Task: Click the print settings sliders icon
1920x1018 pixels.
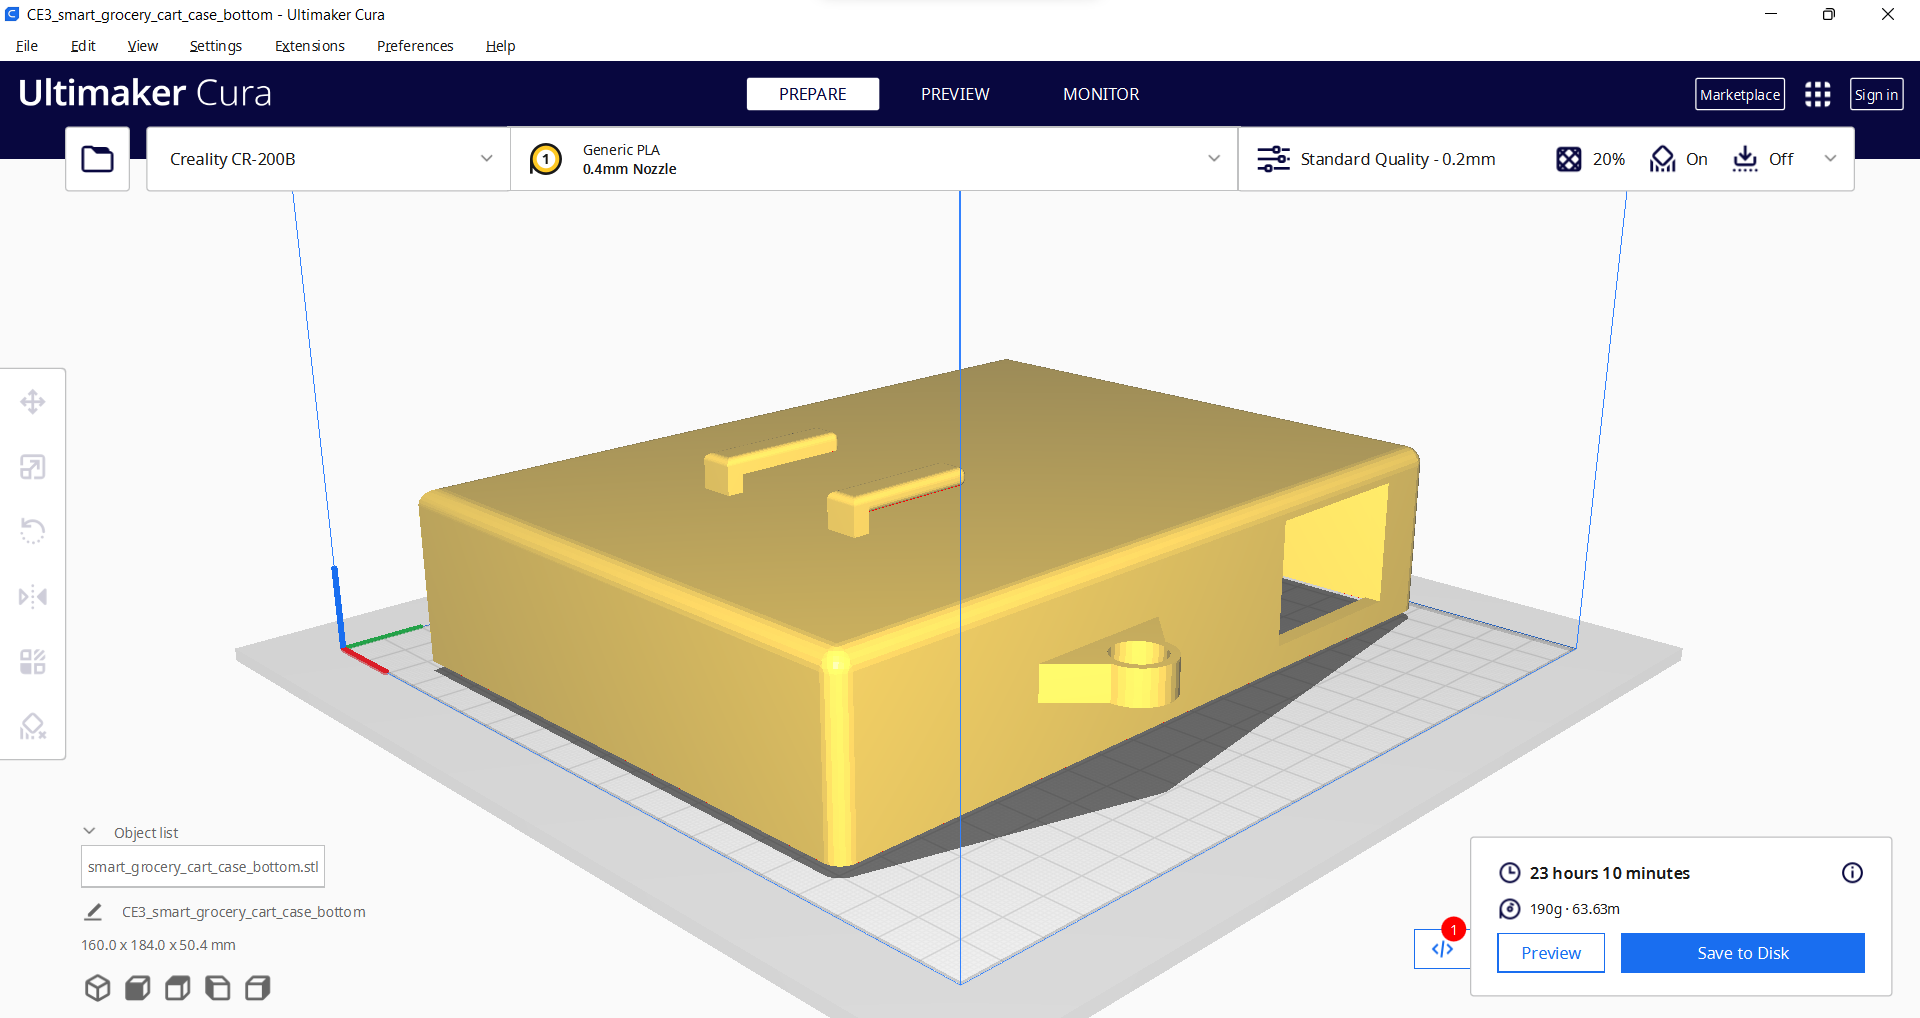Action: [1273, 159]
